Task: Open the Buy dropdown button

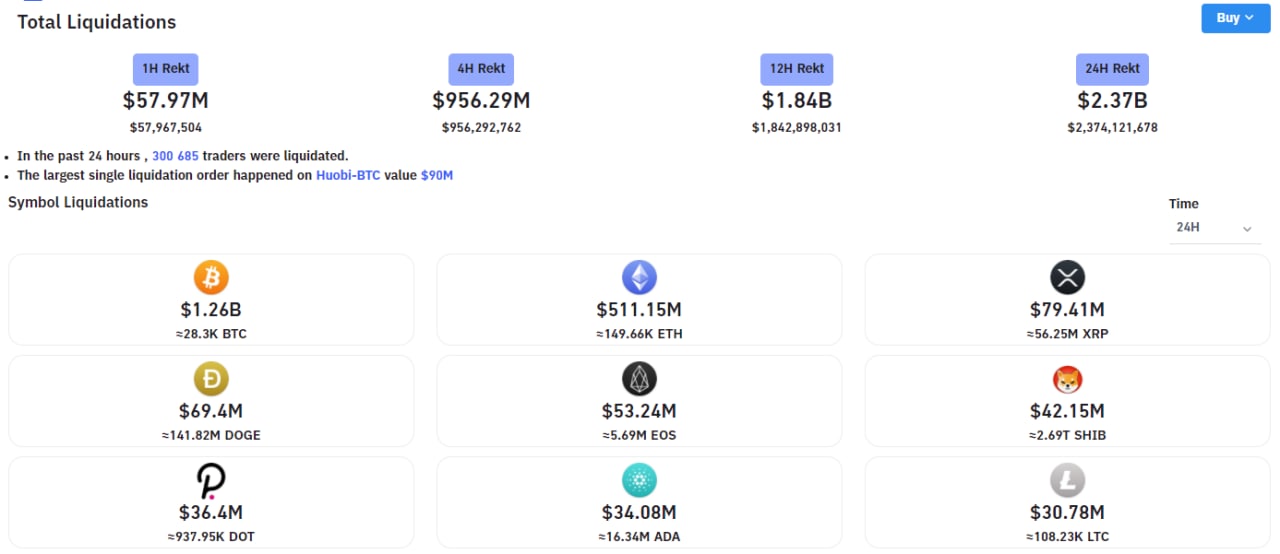Action: coord(1235,18)
